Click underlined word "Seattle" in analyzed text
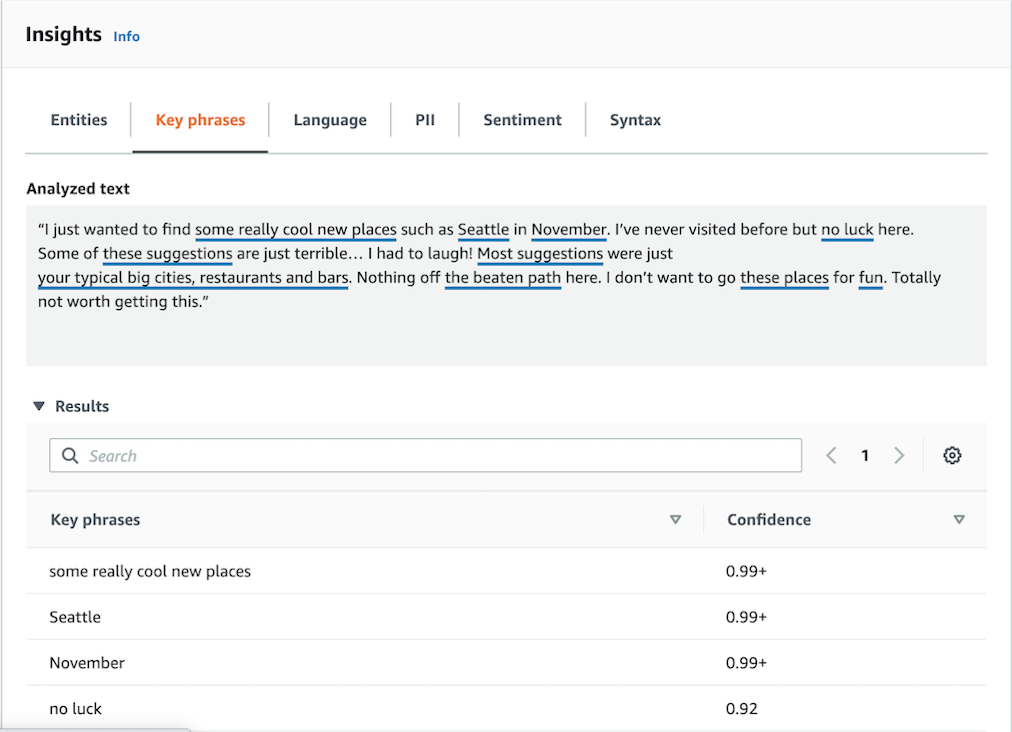The image size is (1012, 732). pyautogui.click(x=483, y=230)
